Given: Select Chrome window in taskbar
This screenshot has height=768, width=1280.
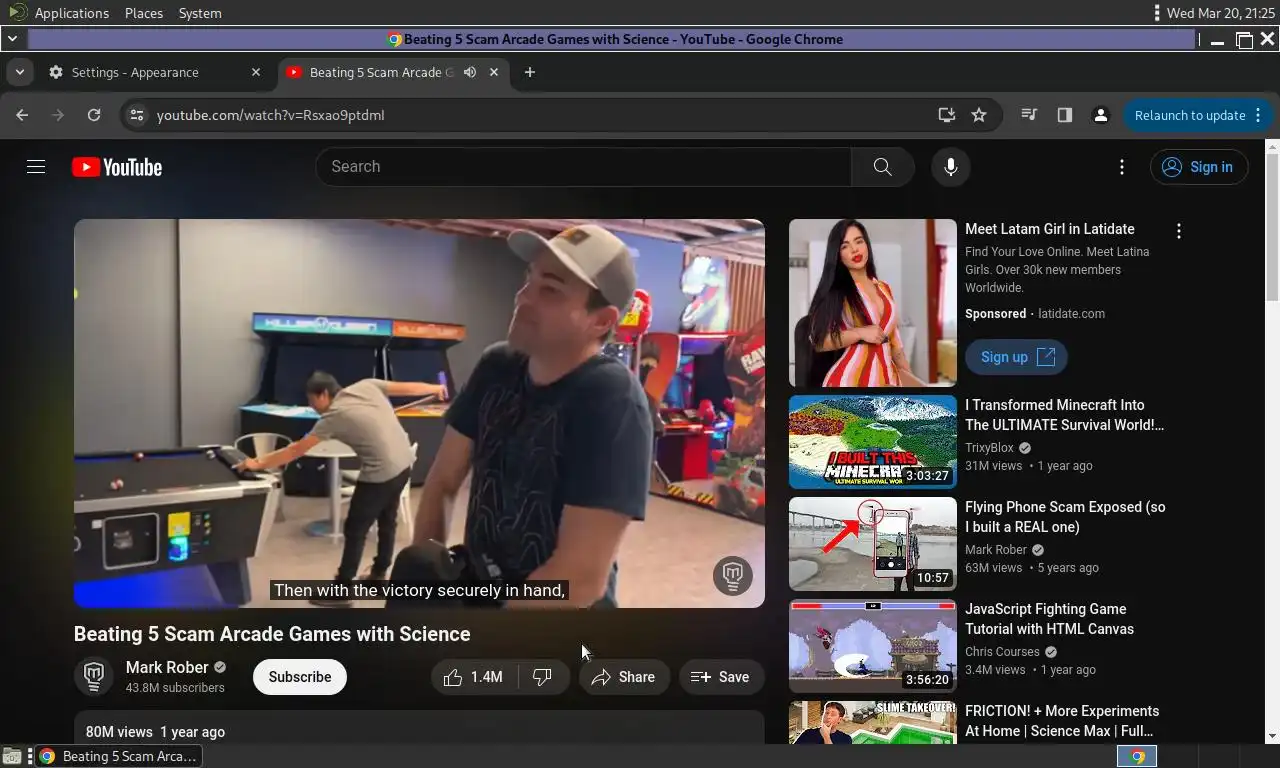Looking at the screenshot, I should click(x=116, y=756).
